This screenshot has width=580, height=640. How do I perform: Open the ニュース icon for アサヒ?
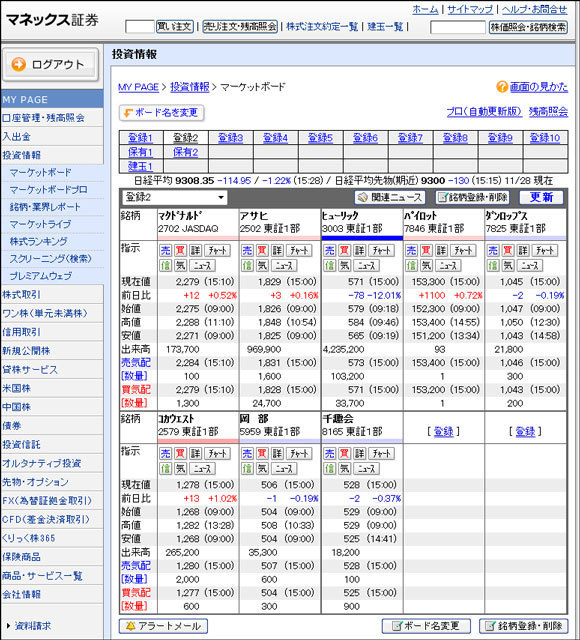[284, 266]
